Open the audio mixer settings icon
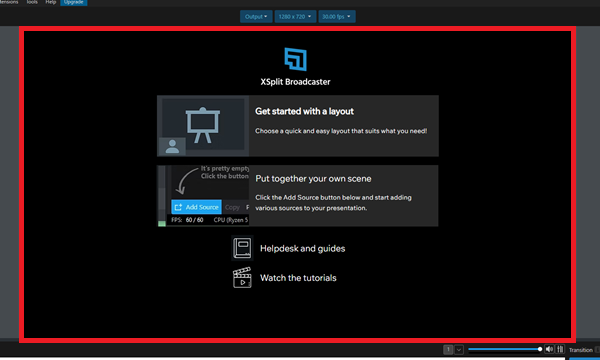 pyautogui.click(x=560, y=349)
